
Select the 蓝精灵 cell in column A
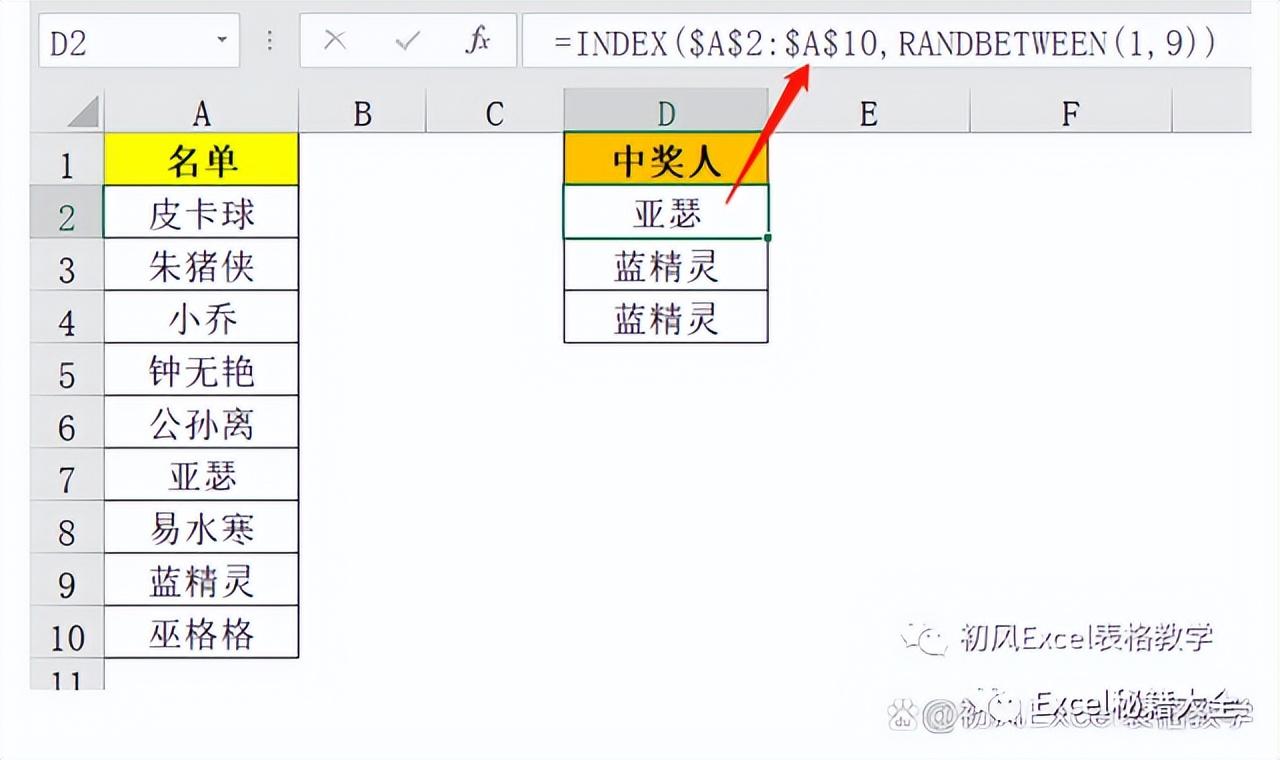click(201, 580)
